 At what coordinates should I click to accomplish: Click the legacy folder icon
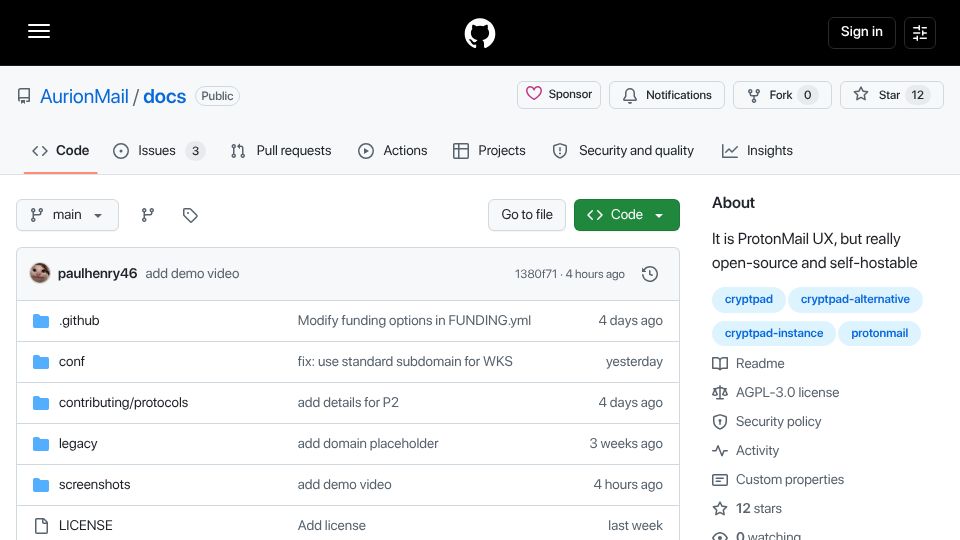coord(41,444)
